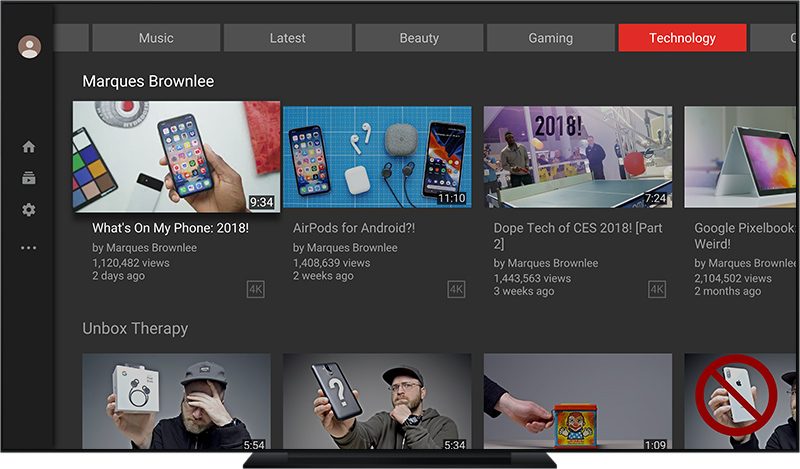The image size is (800, 469).
Task: Click the 11:10 duration badge
Action: [452, 198]
